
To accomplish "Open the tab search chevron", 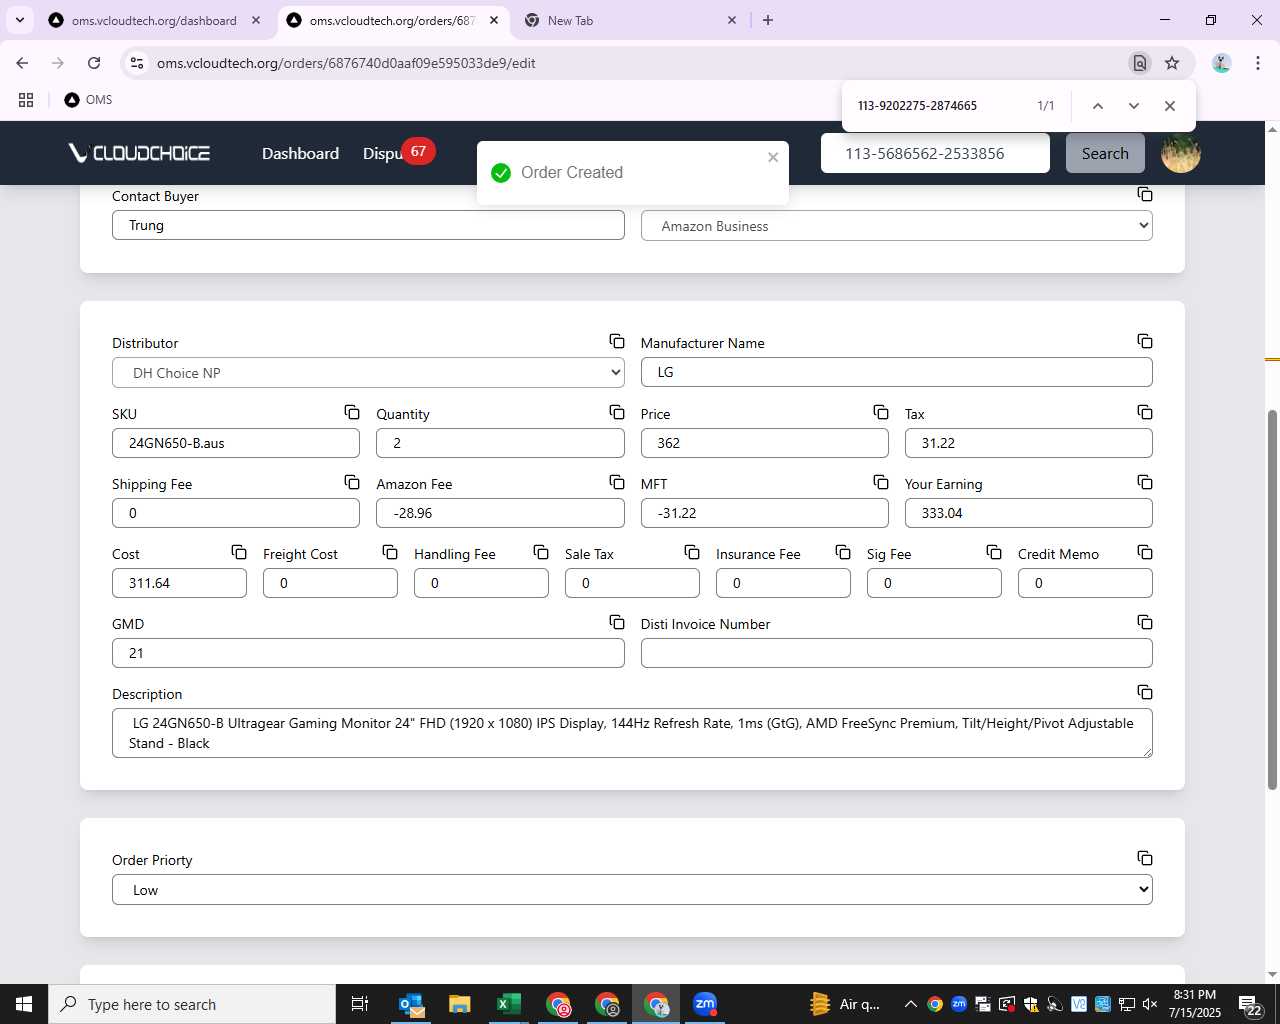I will coord(20,20).
